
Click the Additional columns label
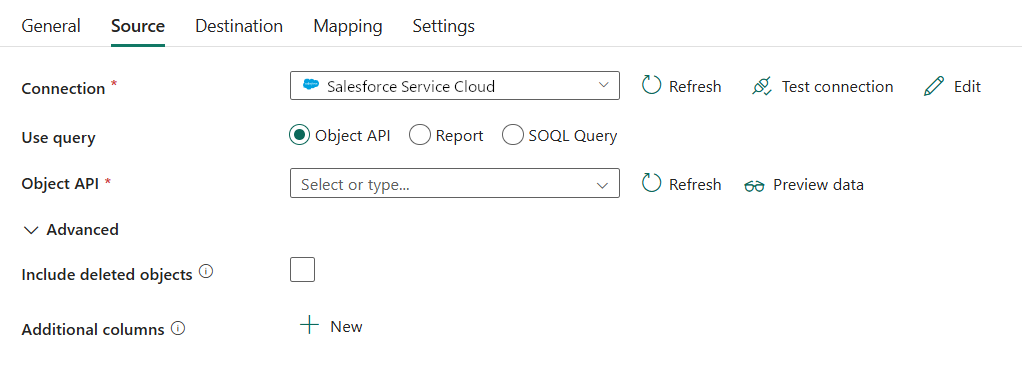click(93, 330)
